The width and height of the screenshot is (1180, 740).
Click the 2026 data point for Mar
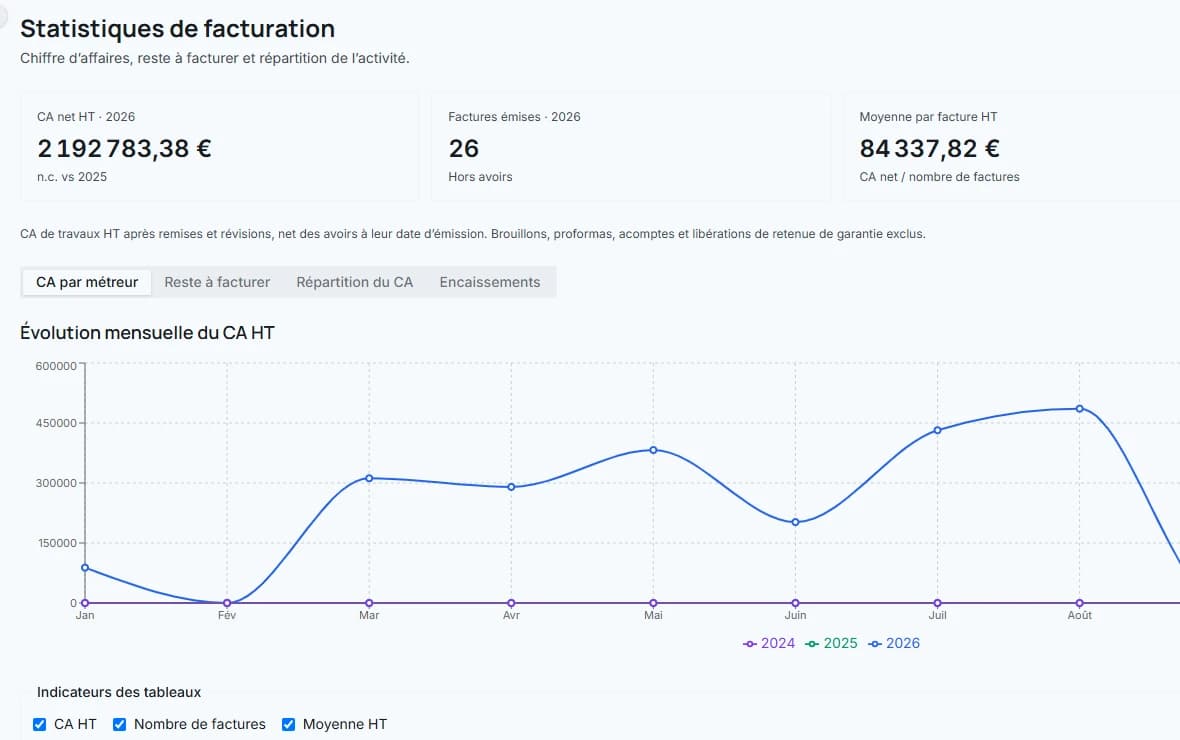coord(369,478)
